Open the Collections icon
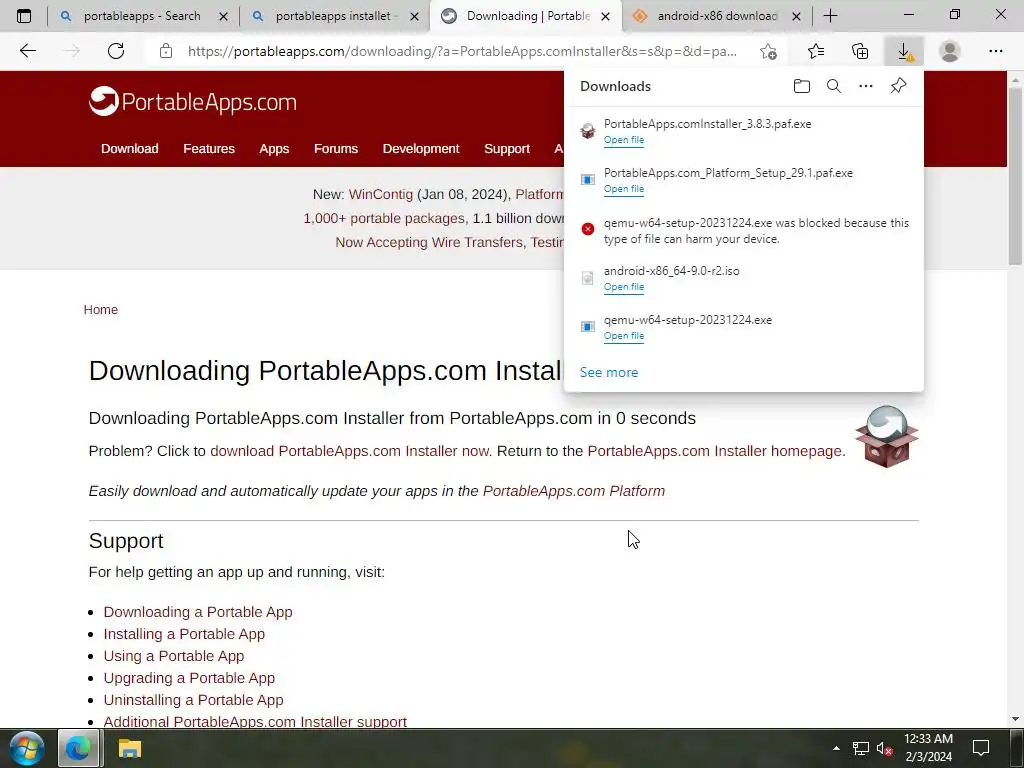 click(x=860, y=51)
